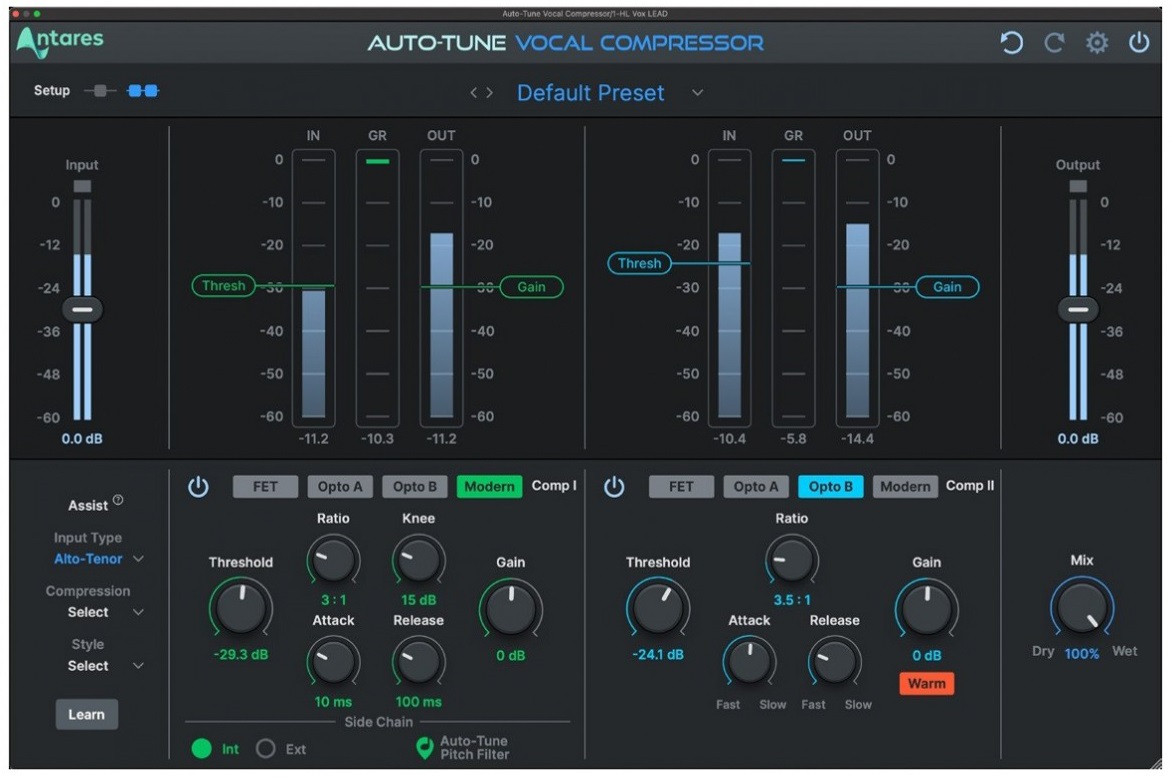Select Modern mode for Comp I
The width and height of the screenshot is (1172, 777).
coord(490,487)
